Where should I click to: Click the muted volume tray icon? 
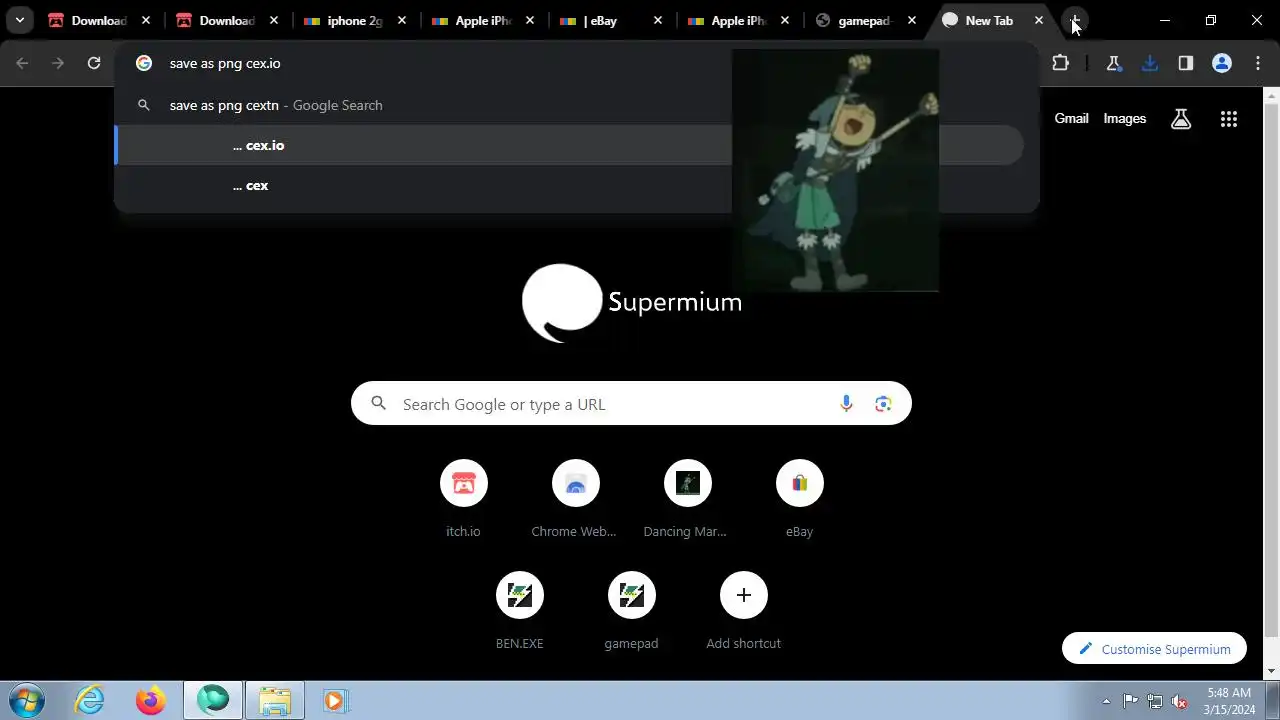pyautogui.click(x=1180, y=701)
